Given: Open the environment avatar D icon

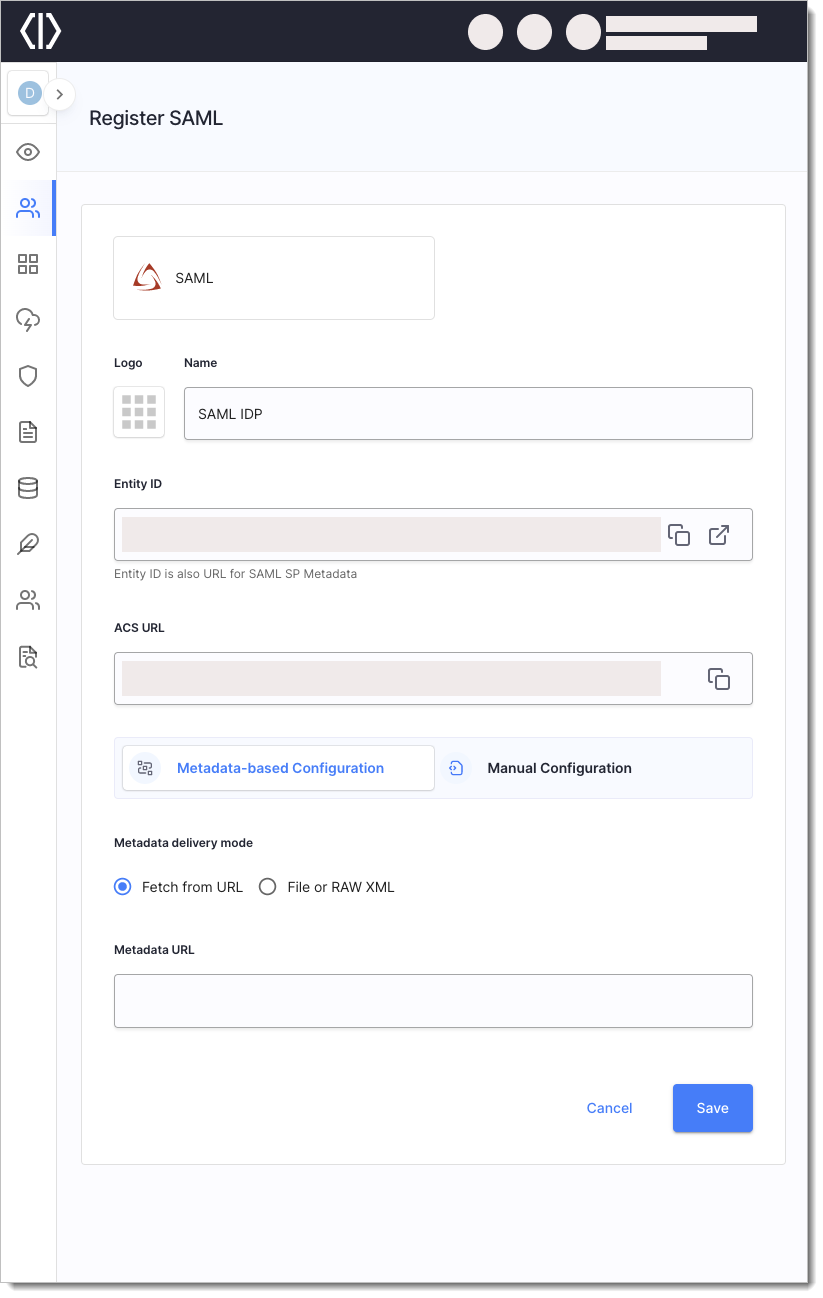Looking at the screenshot, I should click(29, 93).
